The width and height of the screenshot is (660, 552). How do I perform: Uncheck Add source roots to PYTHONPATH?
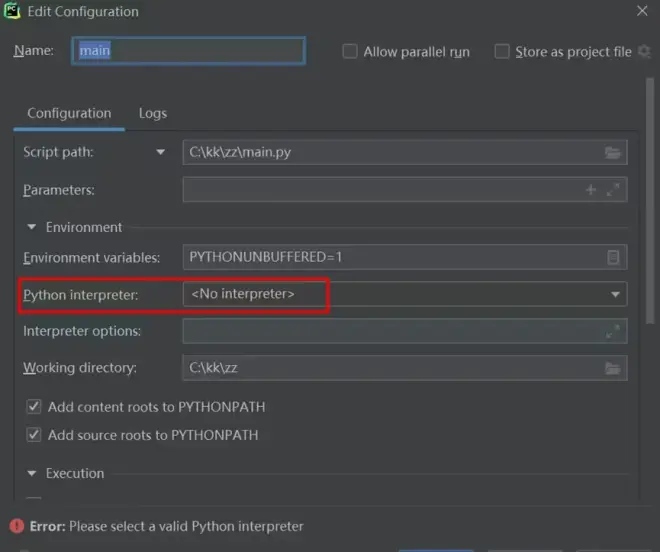click(x=34, y=435)
